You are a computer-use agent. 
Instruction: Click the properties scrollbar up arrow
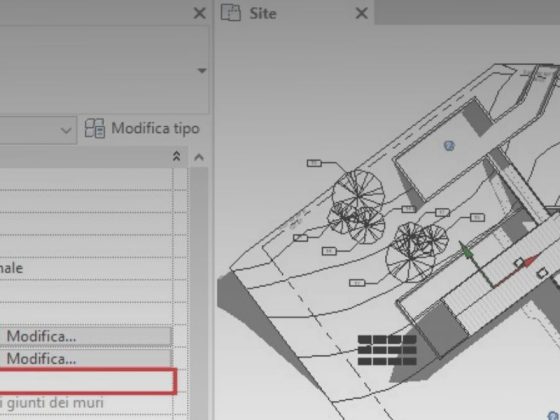click(x=199, y=157)
